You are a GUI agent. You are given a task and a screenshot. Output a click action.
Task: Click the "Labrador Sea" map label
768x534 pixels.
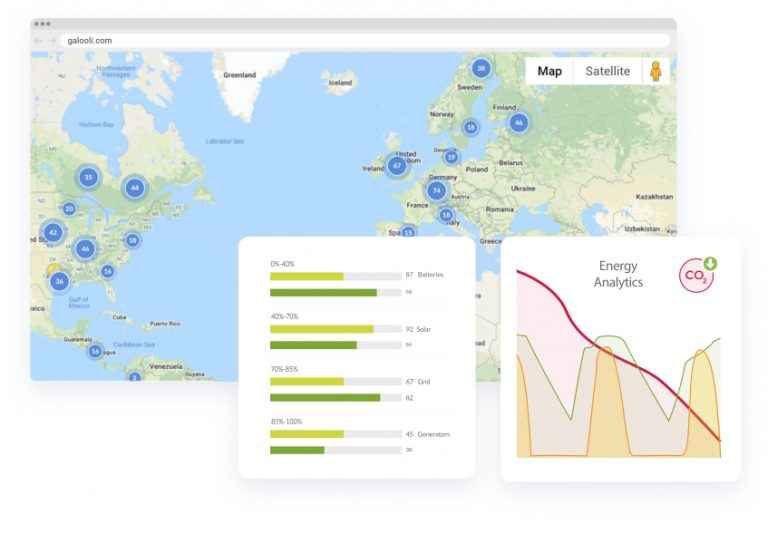coord(225,141)
